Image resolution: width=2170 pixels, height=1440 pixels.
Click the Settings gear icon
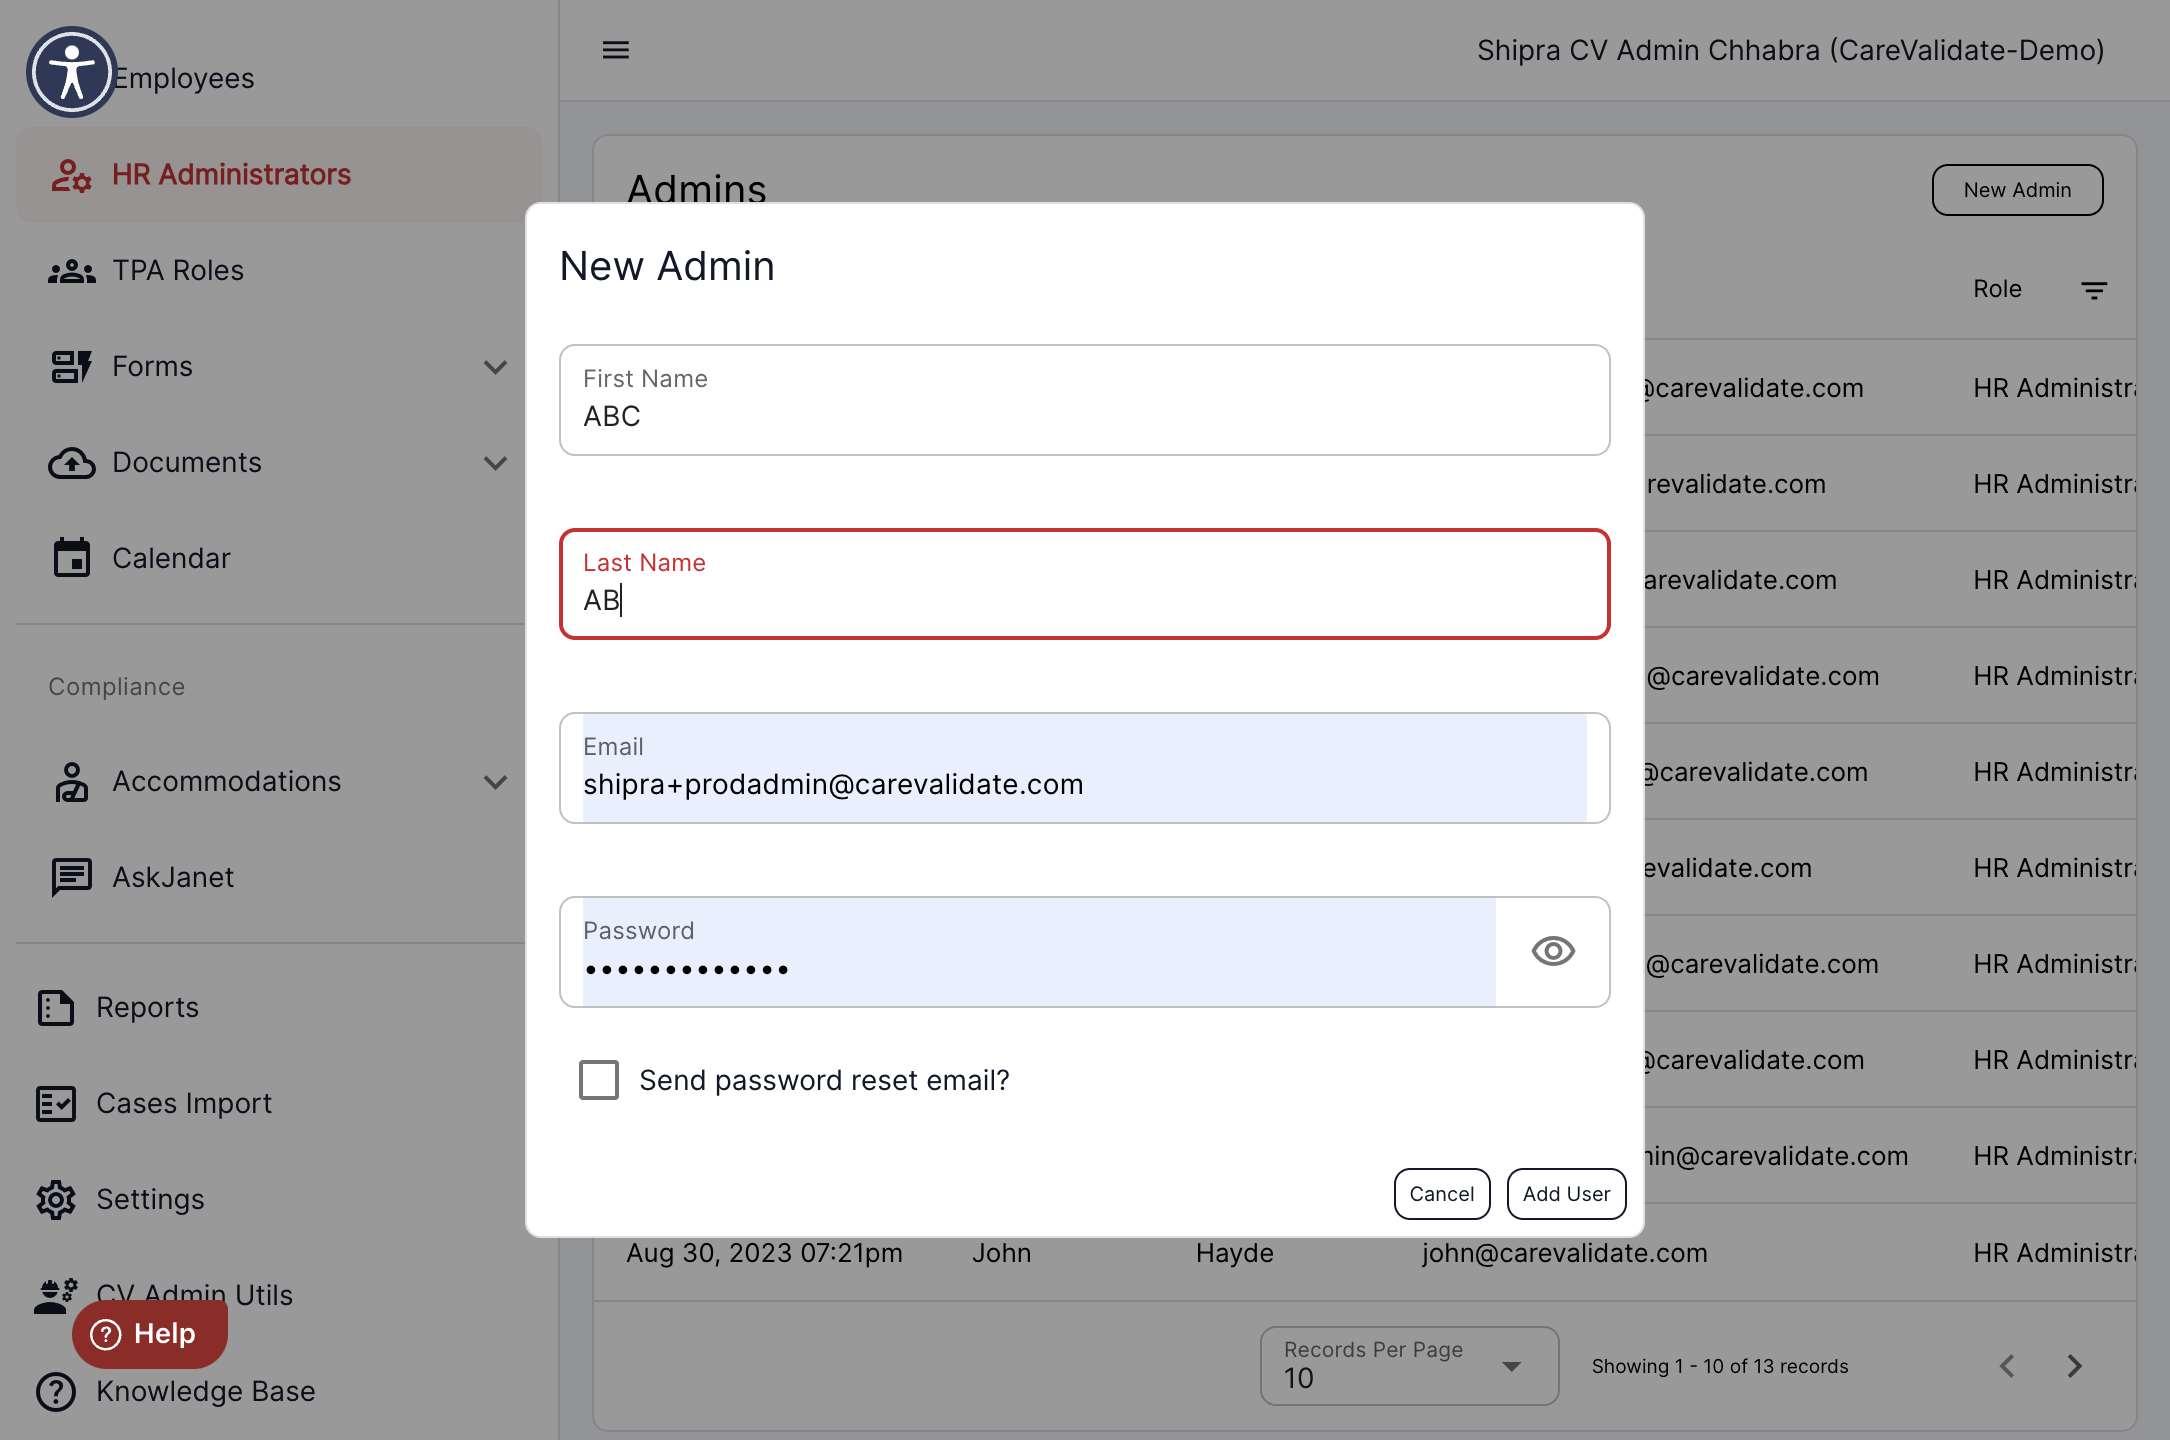click(x=56, y=1200)
